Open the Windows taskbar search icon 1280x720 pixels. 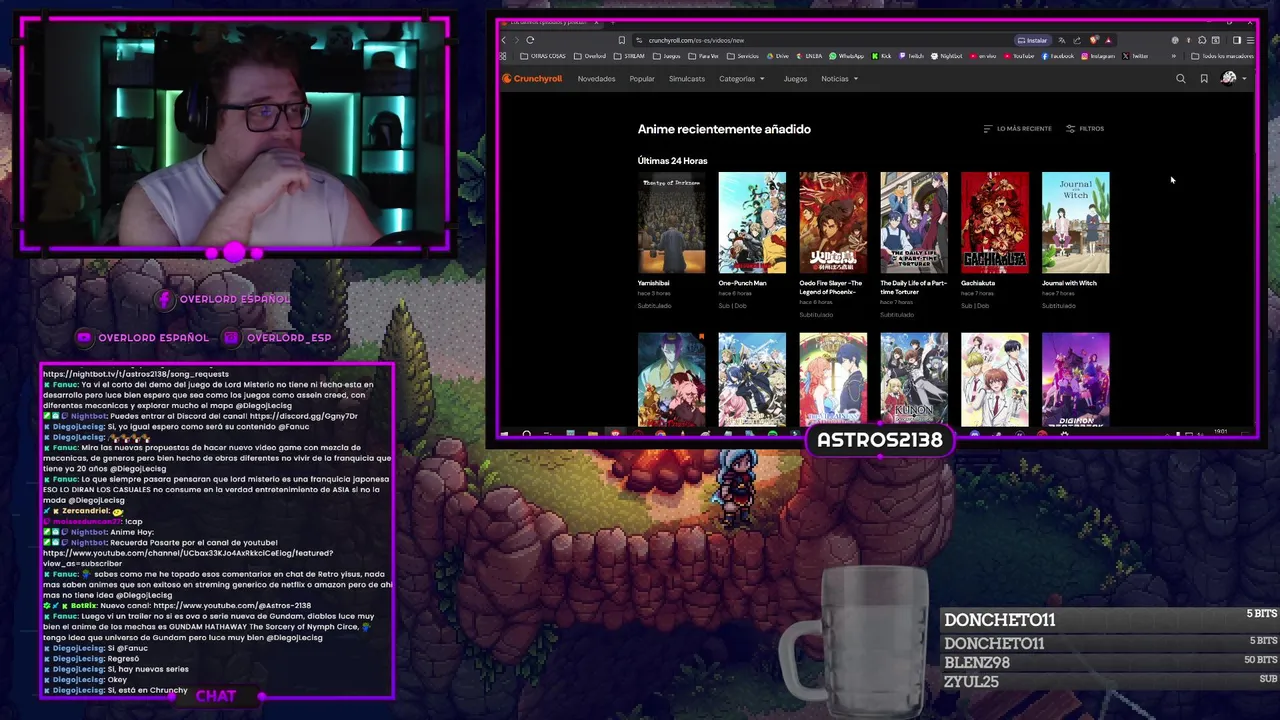coord(526,434)
